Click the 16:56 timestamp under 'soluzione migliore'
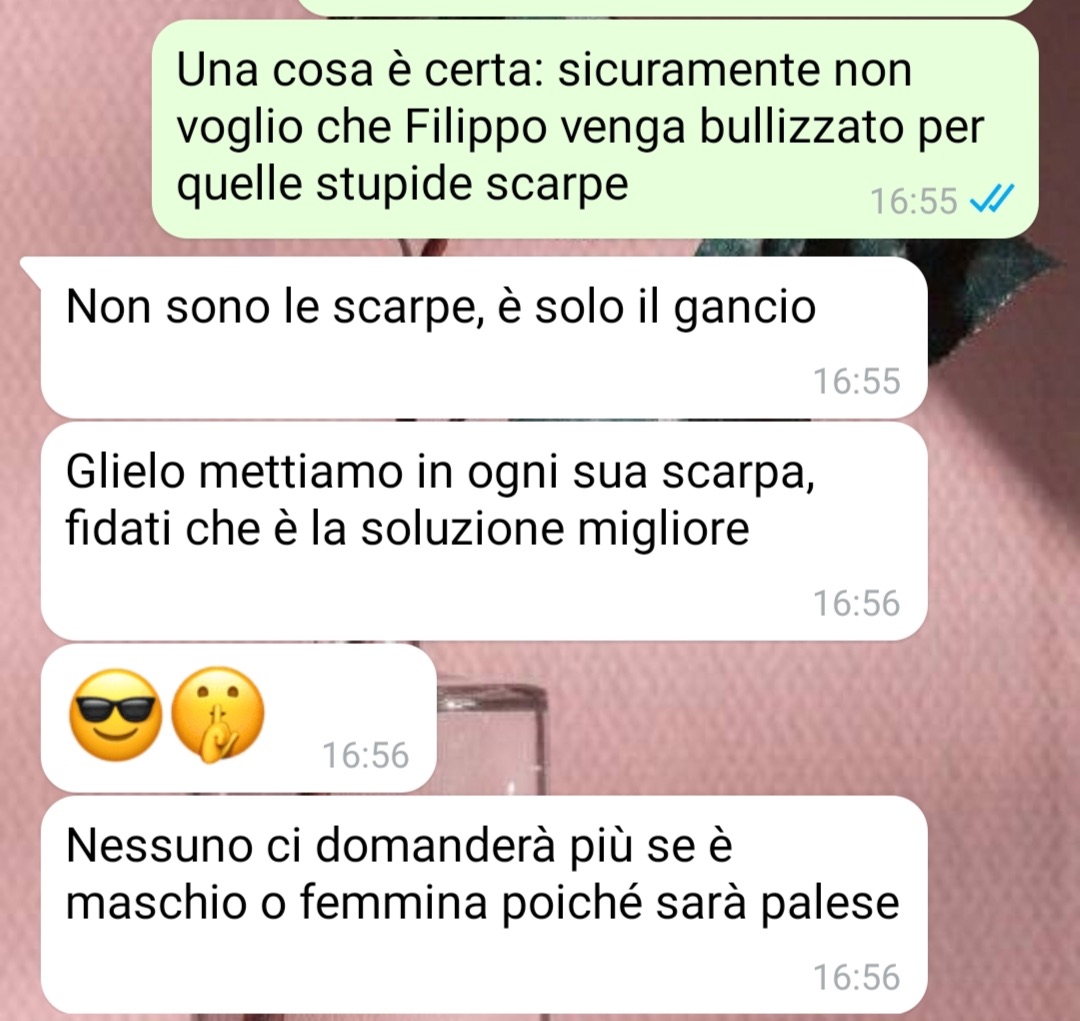Screen dimensions: 1080x1021 [857, 603]
